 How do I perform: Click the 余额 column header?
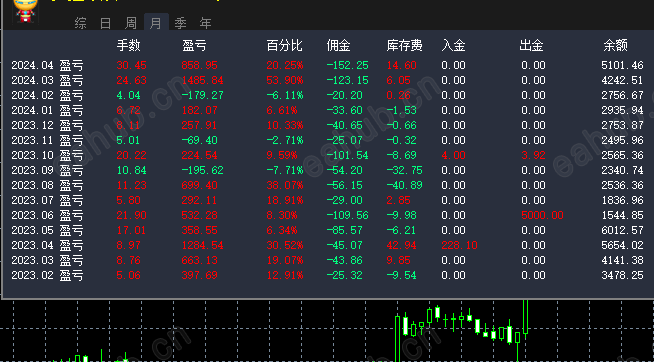[615, 45]
